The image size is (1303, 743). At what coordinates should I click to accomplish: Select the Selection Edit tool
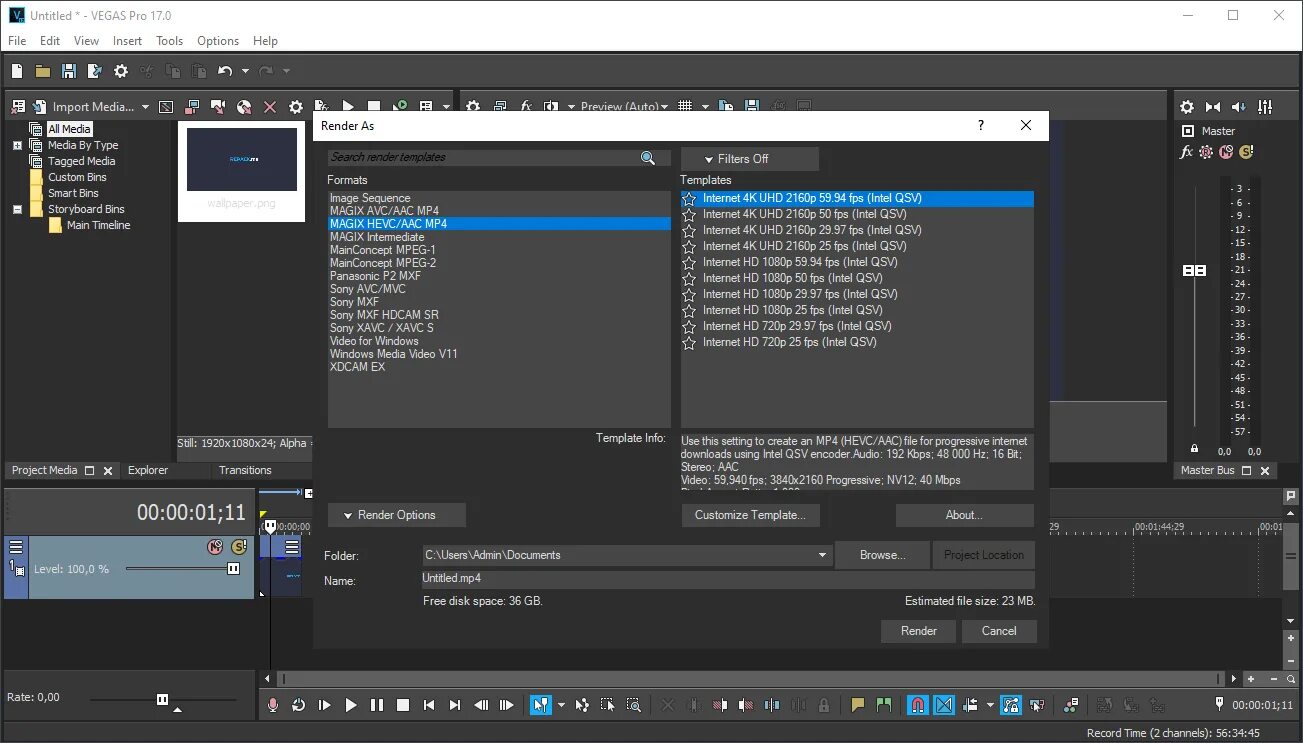point(608,705)
